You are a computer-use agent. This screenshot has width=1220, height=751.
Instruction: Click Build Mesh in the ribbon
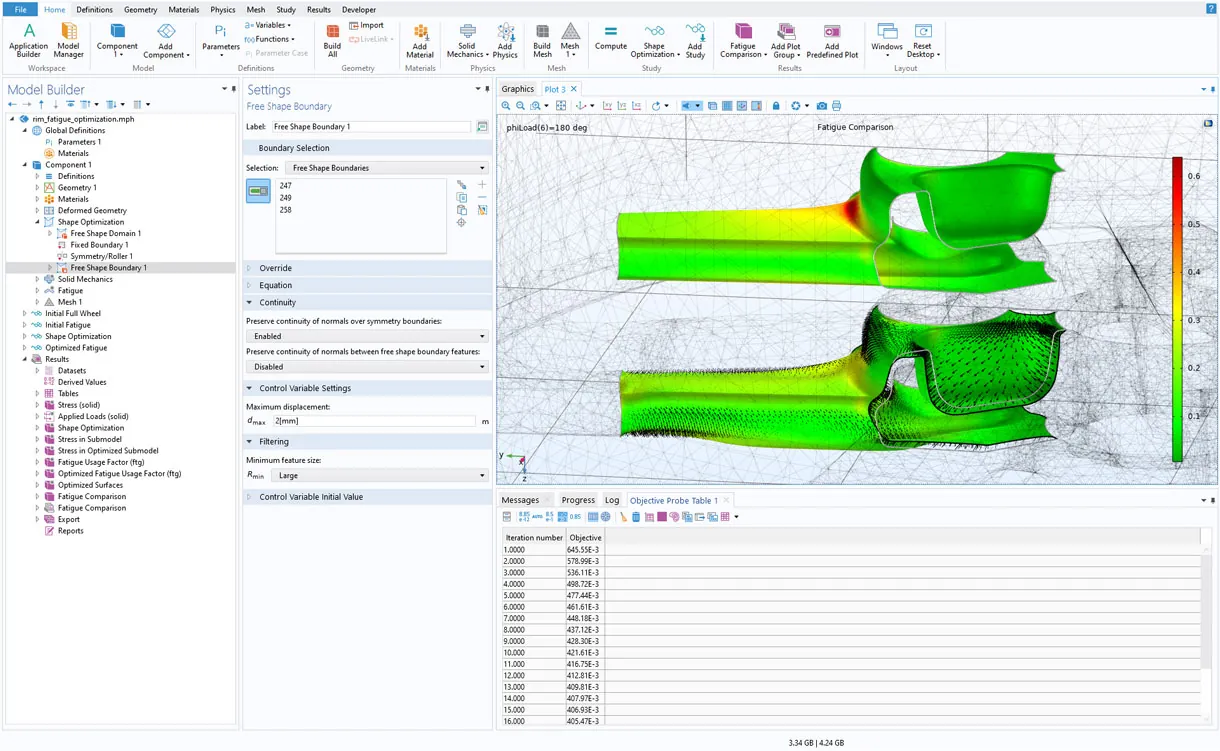click(541, 38)
